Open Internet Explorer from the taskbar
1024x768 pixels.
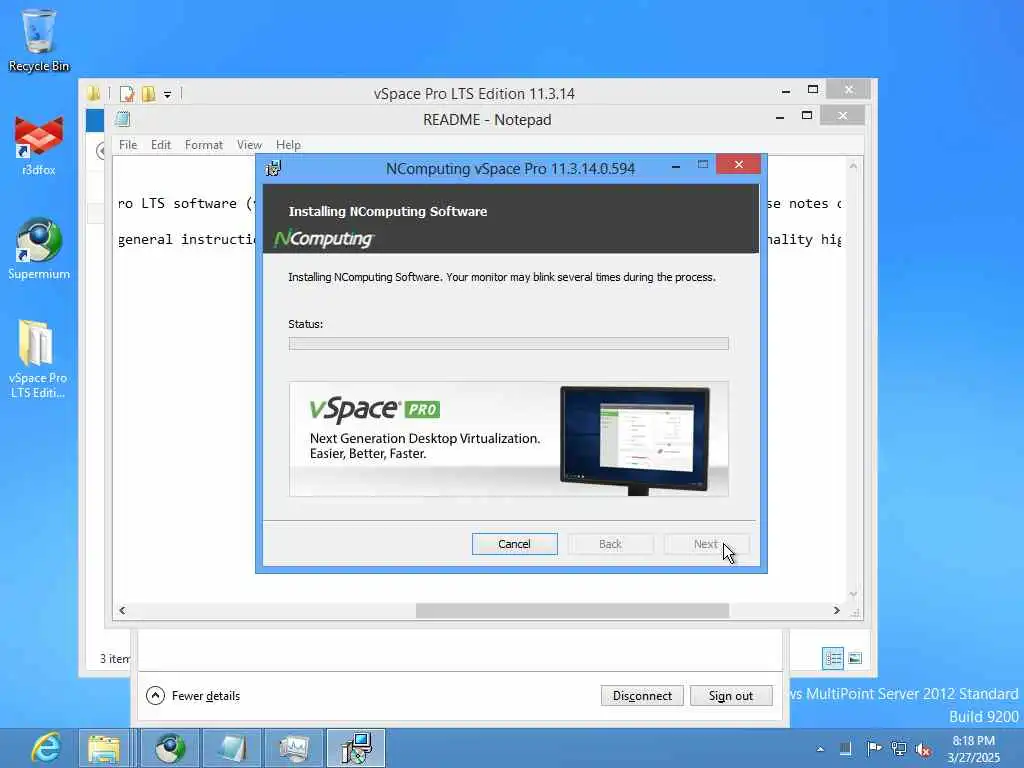(46, 748)
